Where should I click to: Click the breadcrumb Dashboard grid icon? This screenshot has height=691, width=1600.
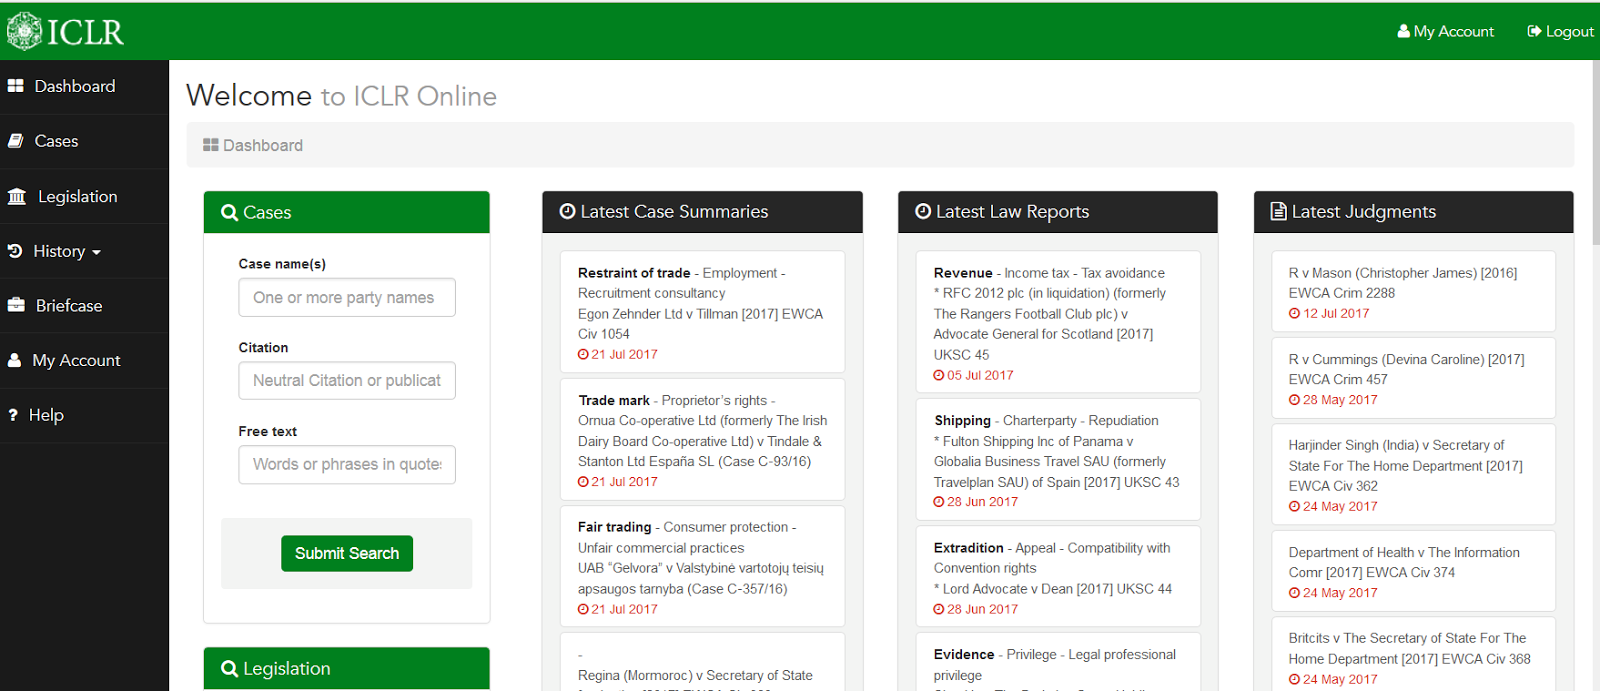coord(210,145)
